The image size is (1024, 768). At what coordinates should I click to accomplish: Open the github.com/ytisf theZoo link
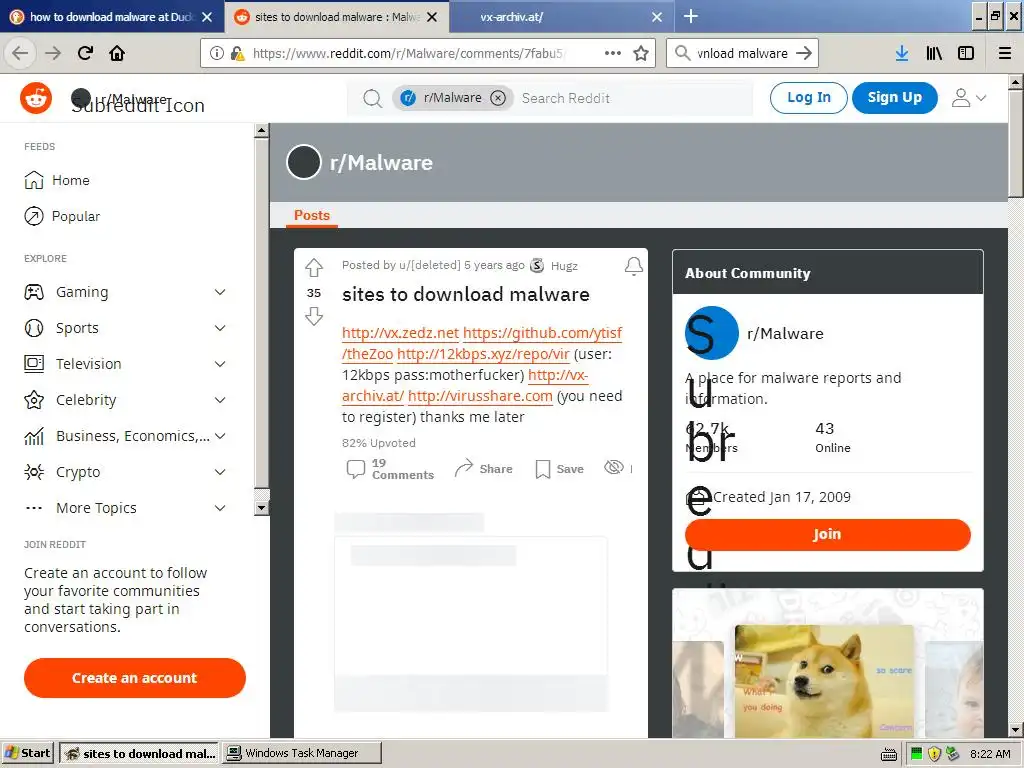[x=542, y=333]
